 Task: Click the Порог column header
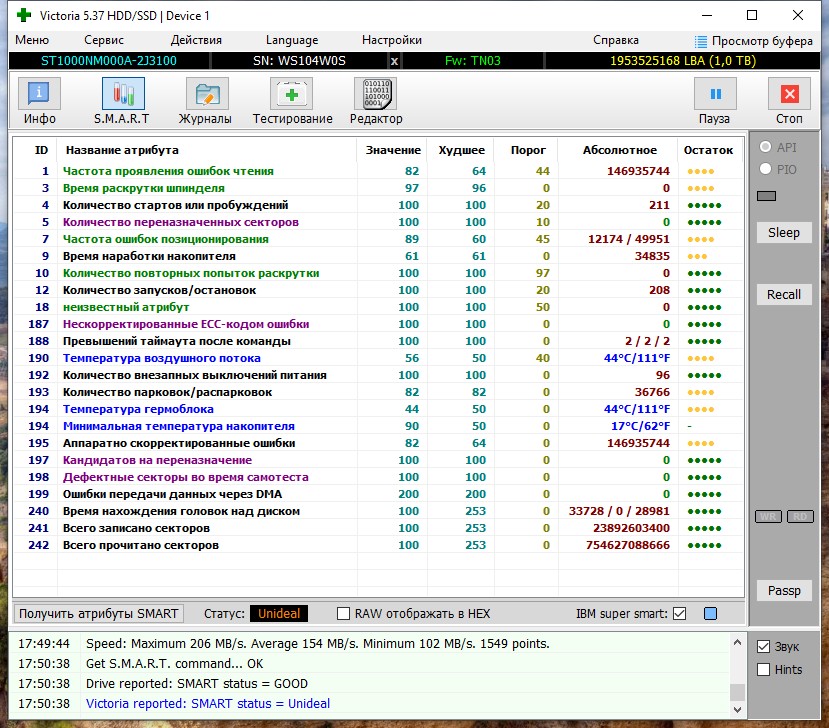(x=528, y=150)
